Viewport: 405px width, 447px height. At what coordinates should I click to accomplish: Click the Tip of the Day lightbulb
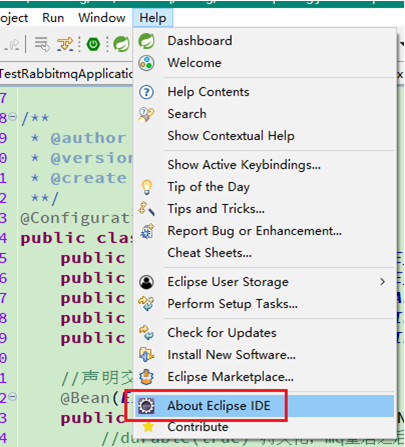coord(147,187)
